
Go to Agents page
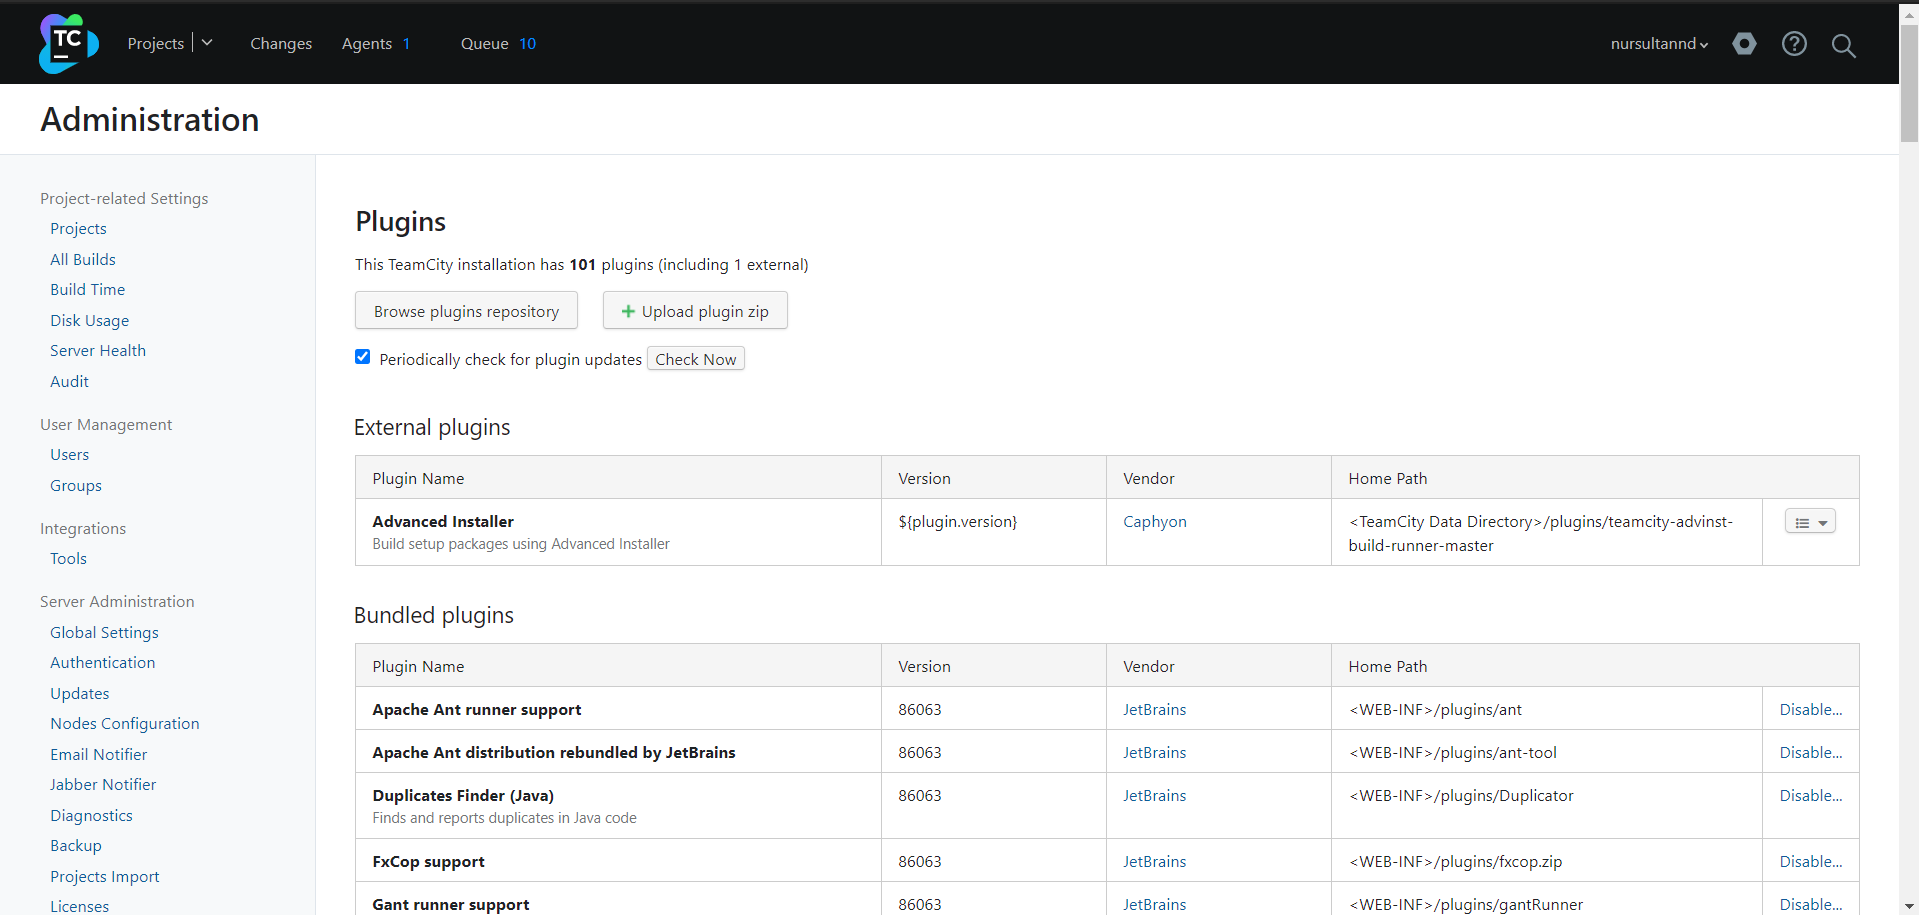(x=366, y=44)
